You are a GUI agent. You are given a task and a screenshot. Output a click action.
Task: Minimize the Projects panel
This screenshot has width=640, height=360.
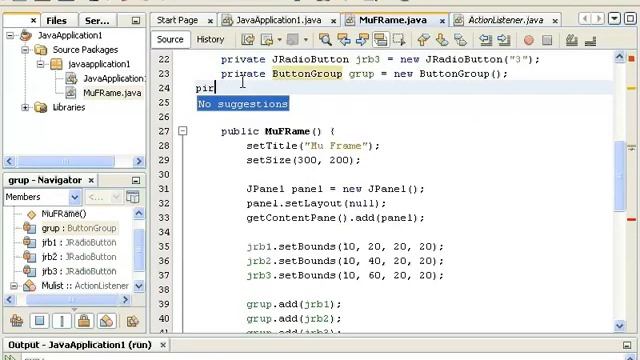tap(136, 20)
